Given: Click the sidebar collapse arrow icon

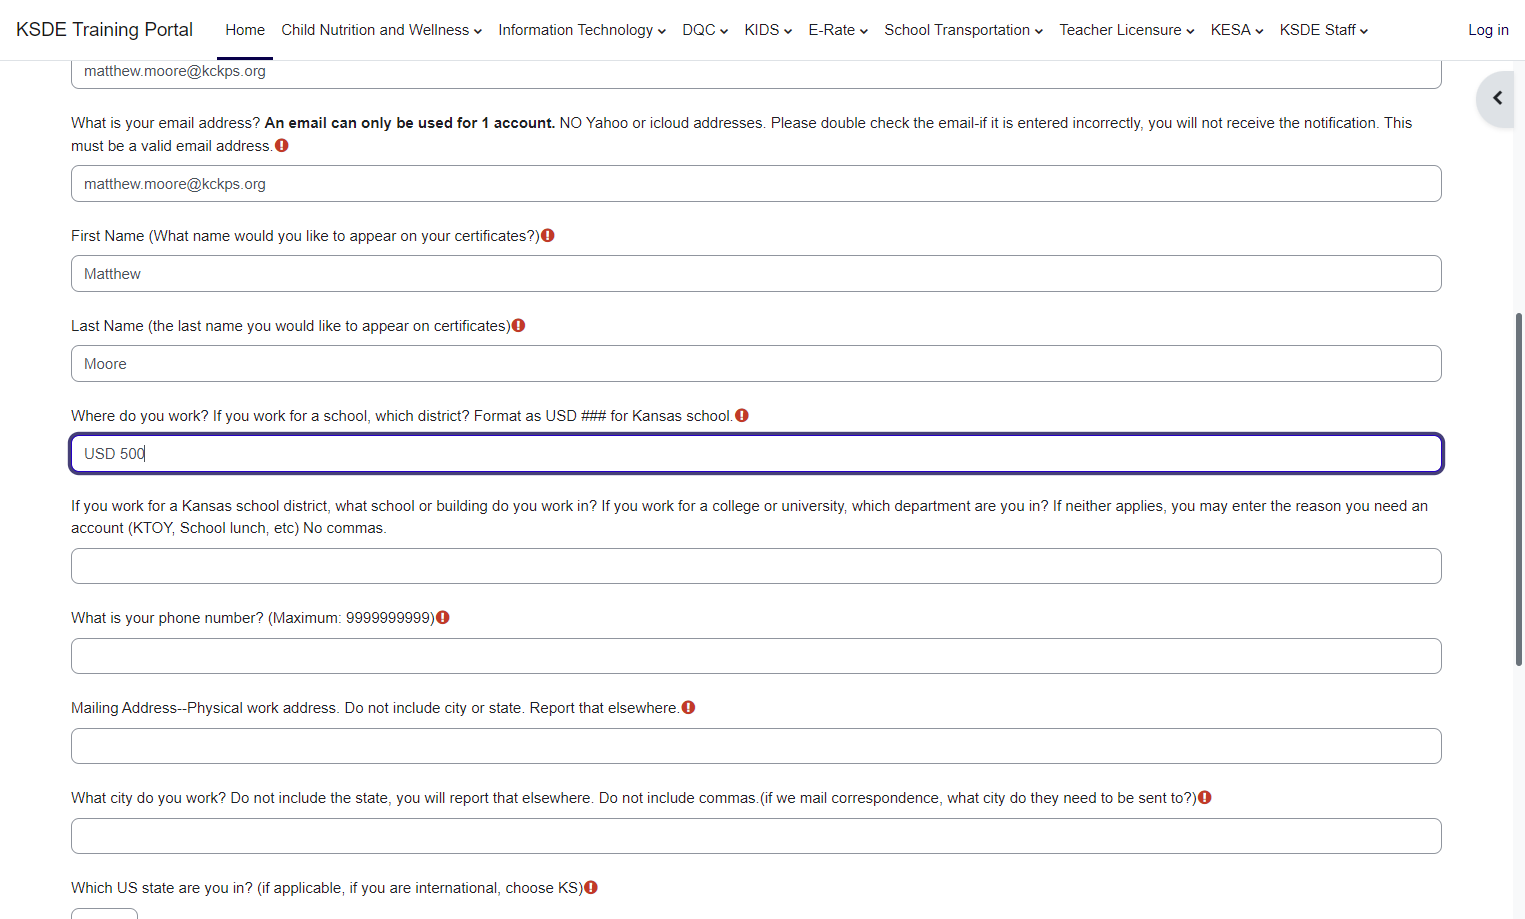Looking at the screenshot, I should [1497, 98].
